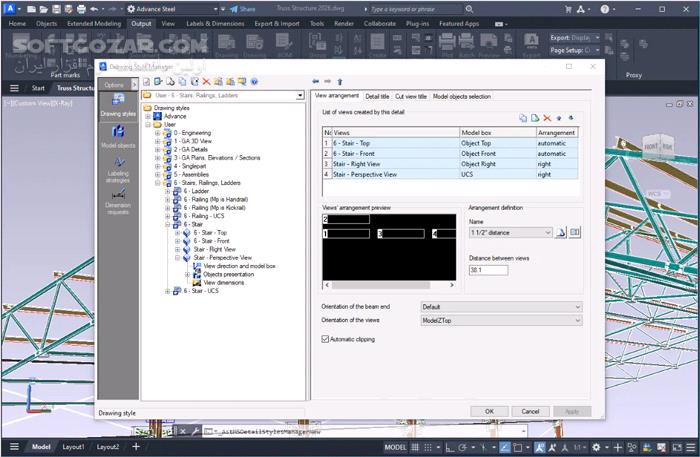Click edit icon beside arrangement name dropdown
This screenshot has height=457, width=700.
[x=561, y=233]
